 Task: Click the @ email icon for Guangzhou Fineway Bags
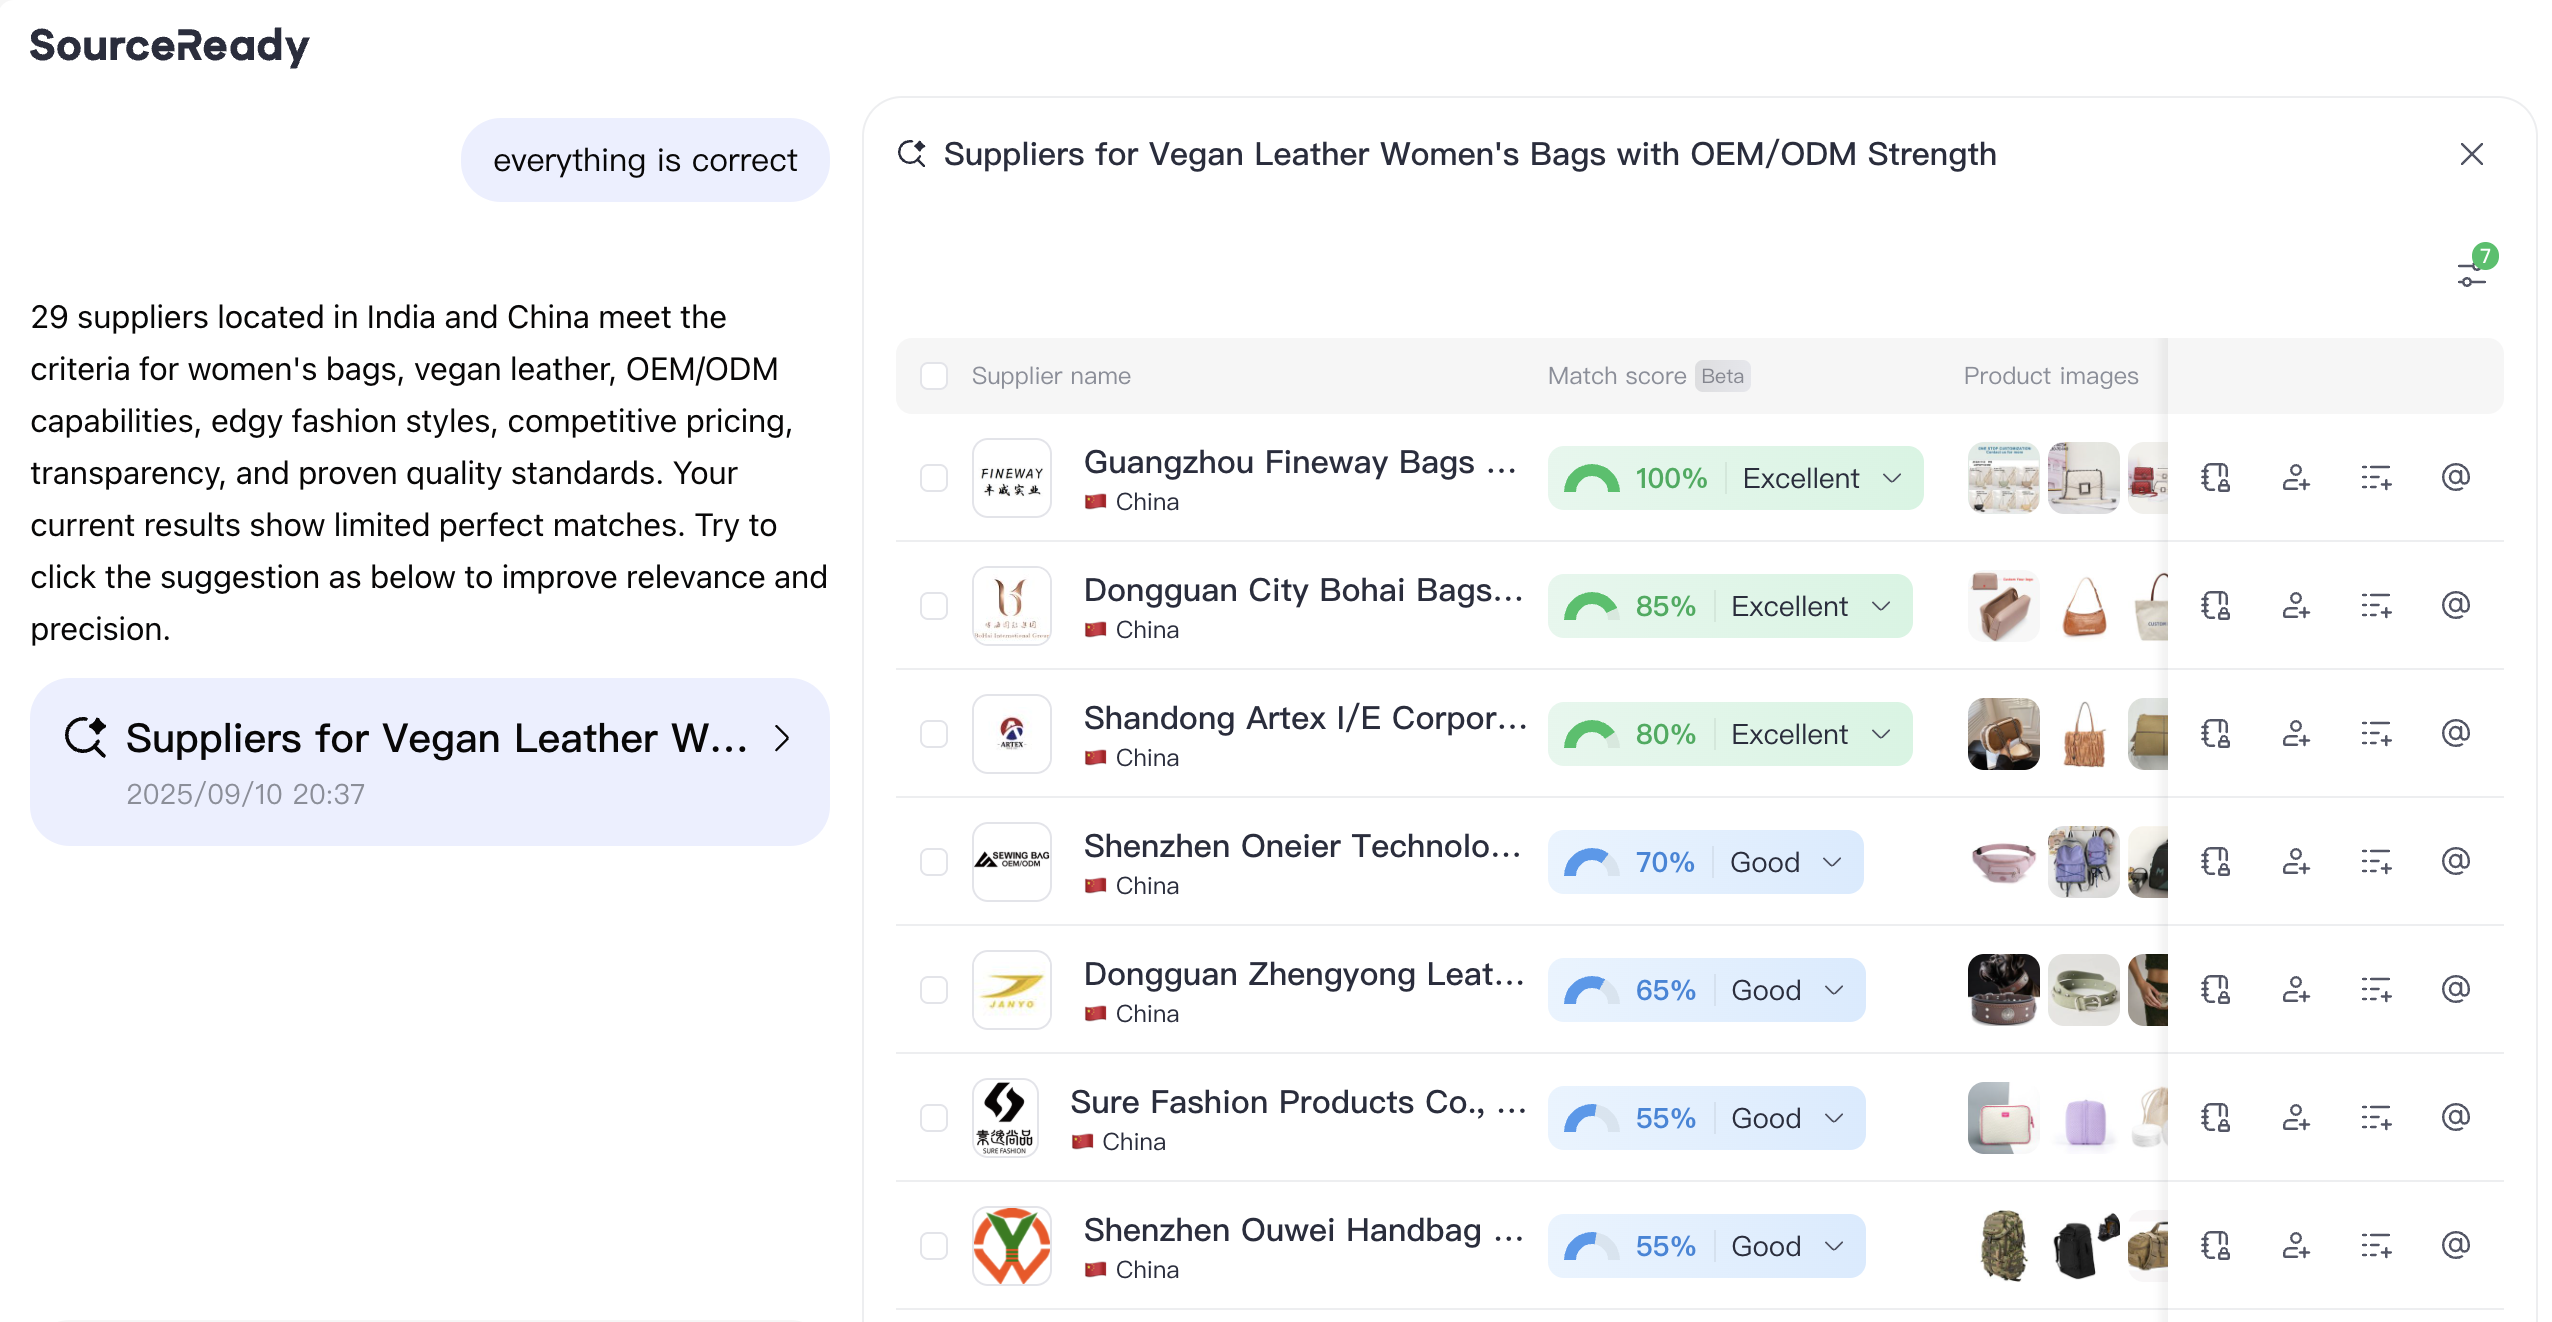2455,477
